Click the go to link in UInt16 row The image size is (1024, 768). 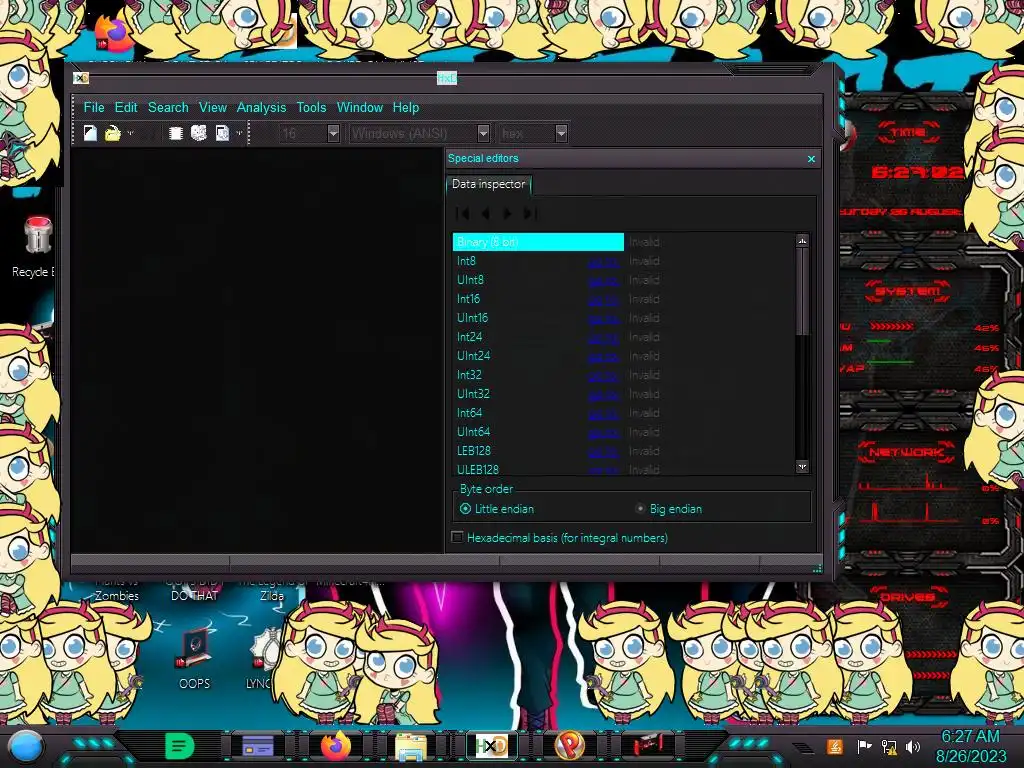pyautogui.click(x=603, y=319)
